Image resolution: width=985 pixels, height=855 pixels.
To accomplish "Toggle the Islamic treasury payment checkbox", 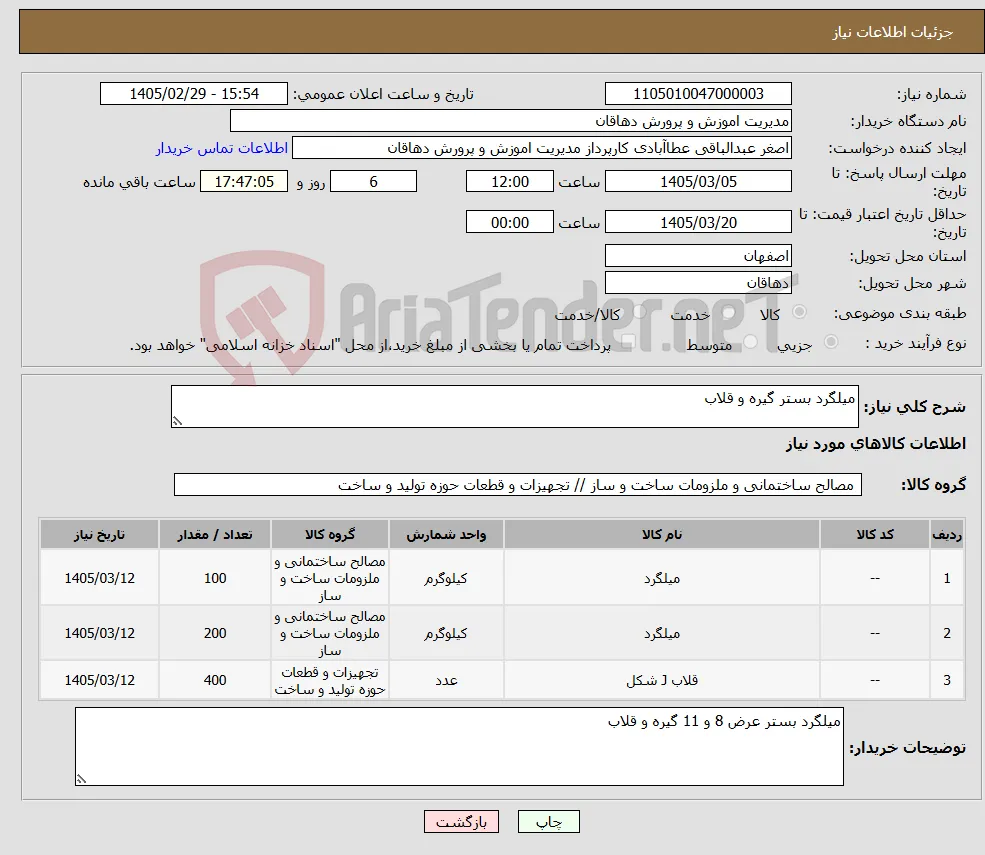I will point(628,342).
